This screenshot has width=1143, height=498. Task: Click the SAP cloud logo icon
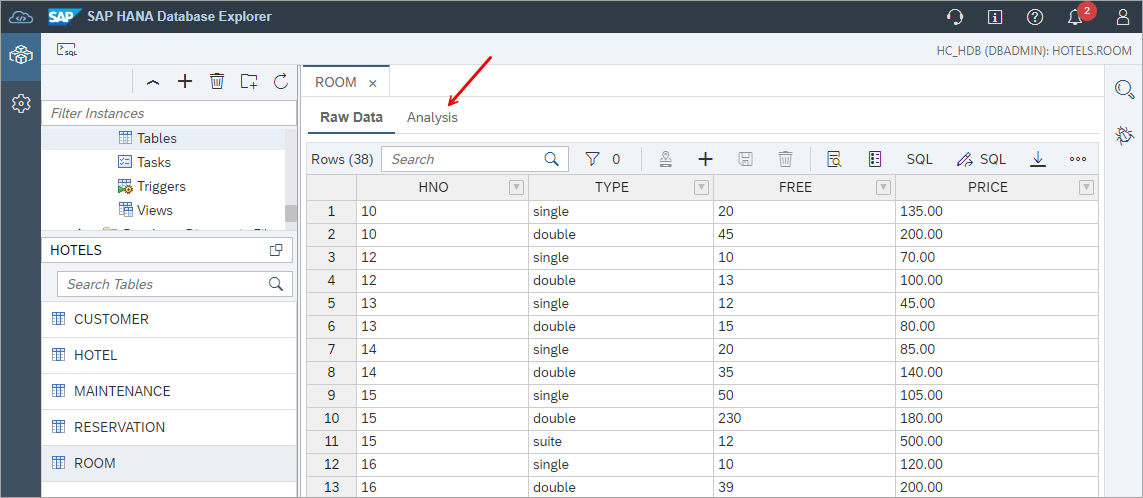pos(21,17)
